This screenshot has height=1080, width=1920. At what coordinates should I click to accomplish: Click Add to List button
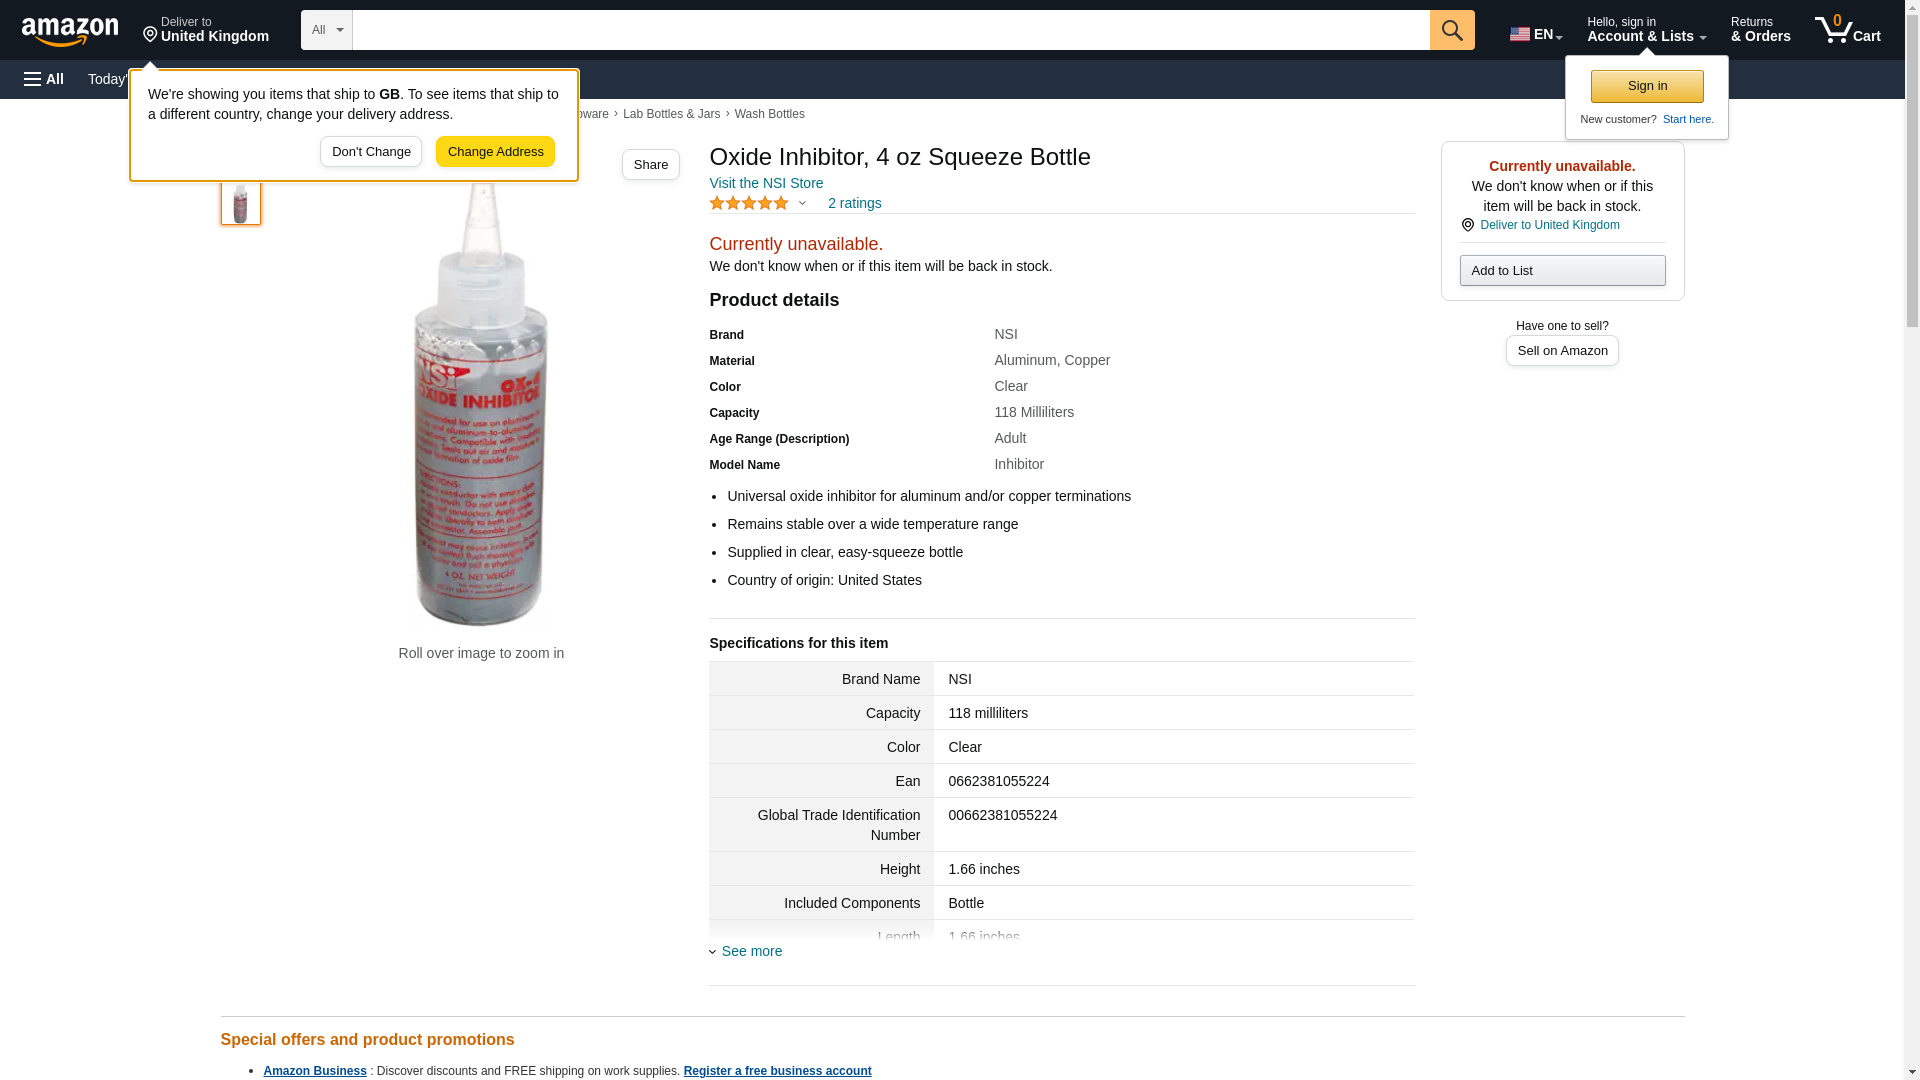coord(1562,271)
